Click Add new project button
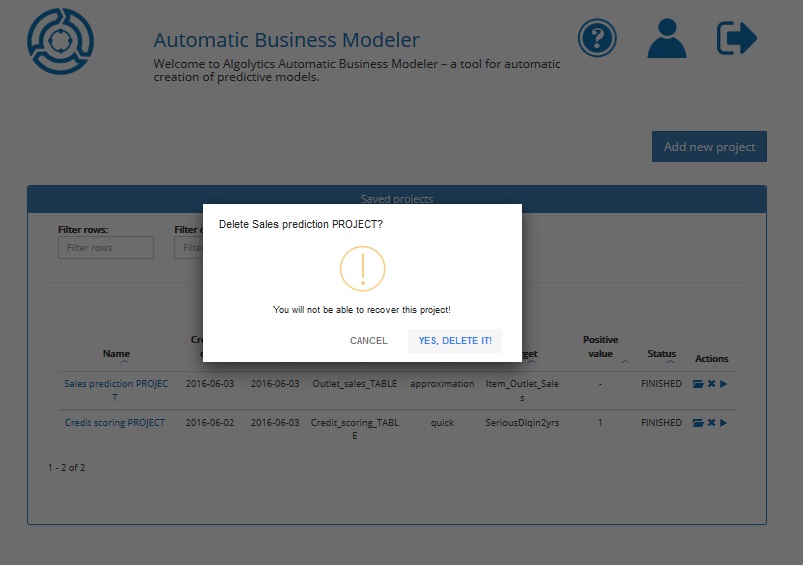The height and width of the screenshot is (565, 803). (709, 147)
